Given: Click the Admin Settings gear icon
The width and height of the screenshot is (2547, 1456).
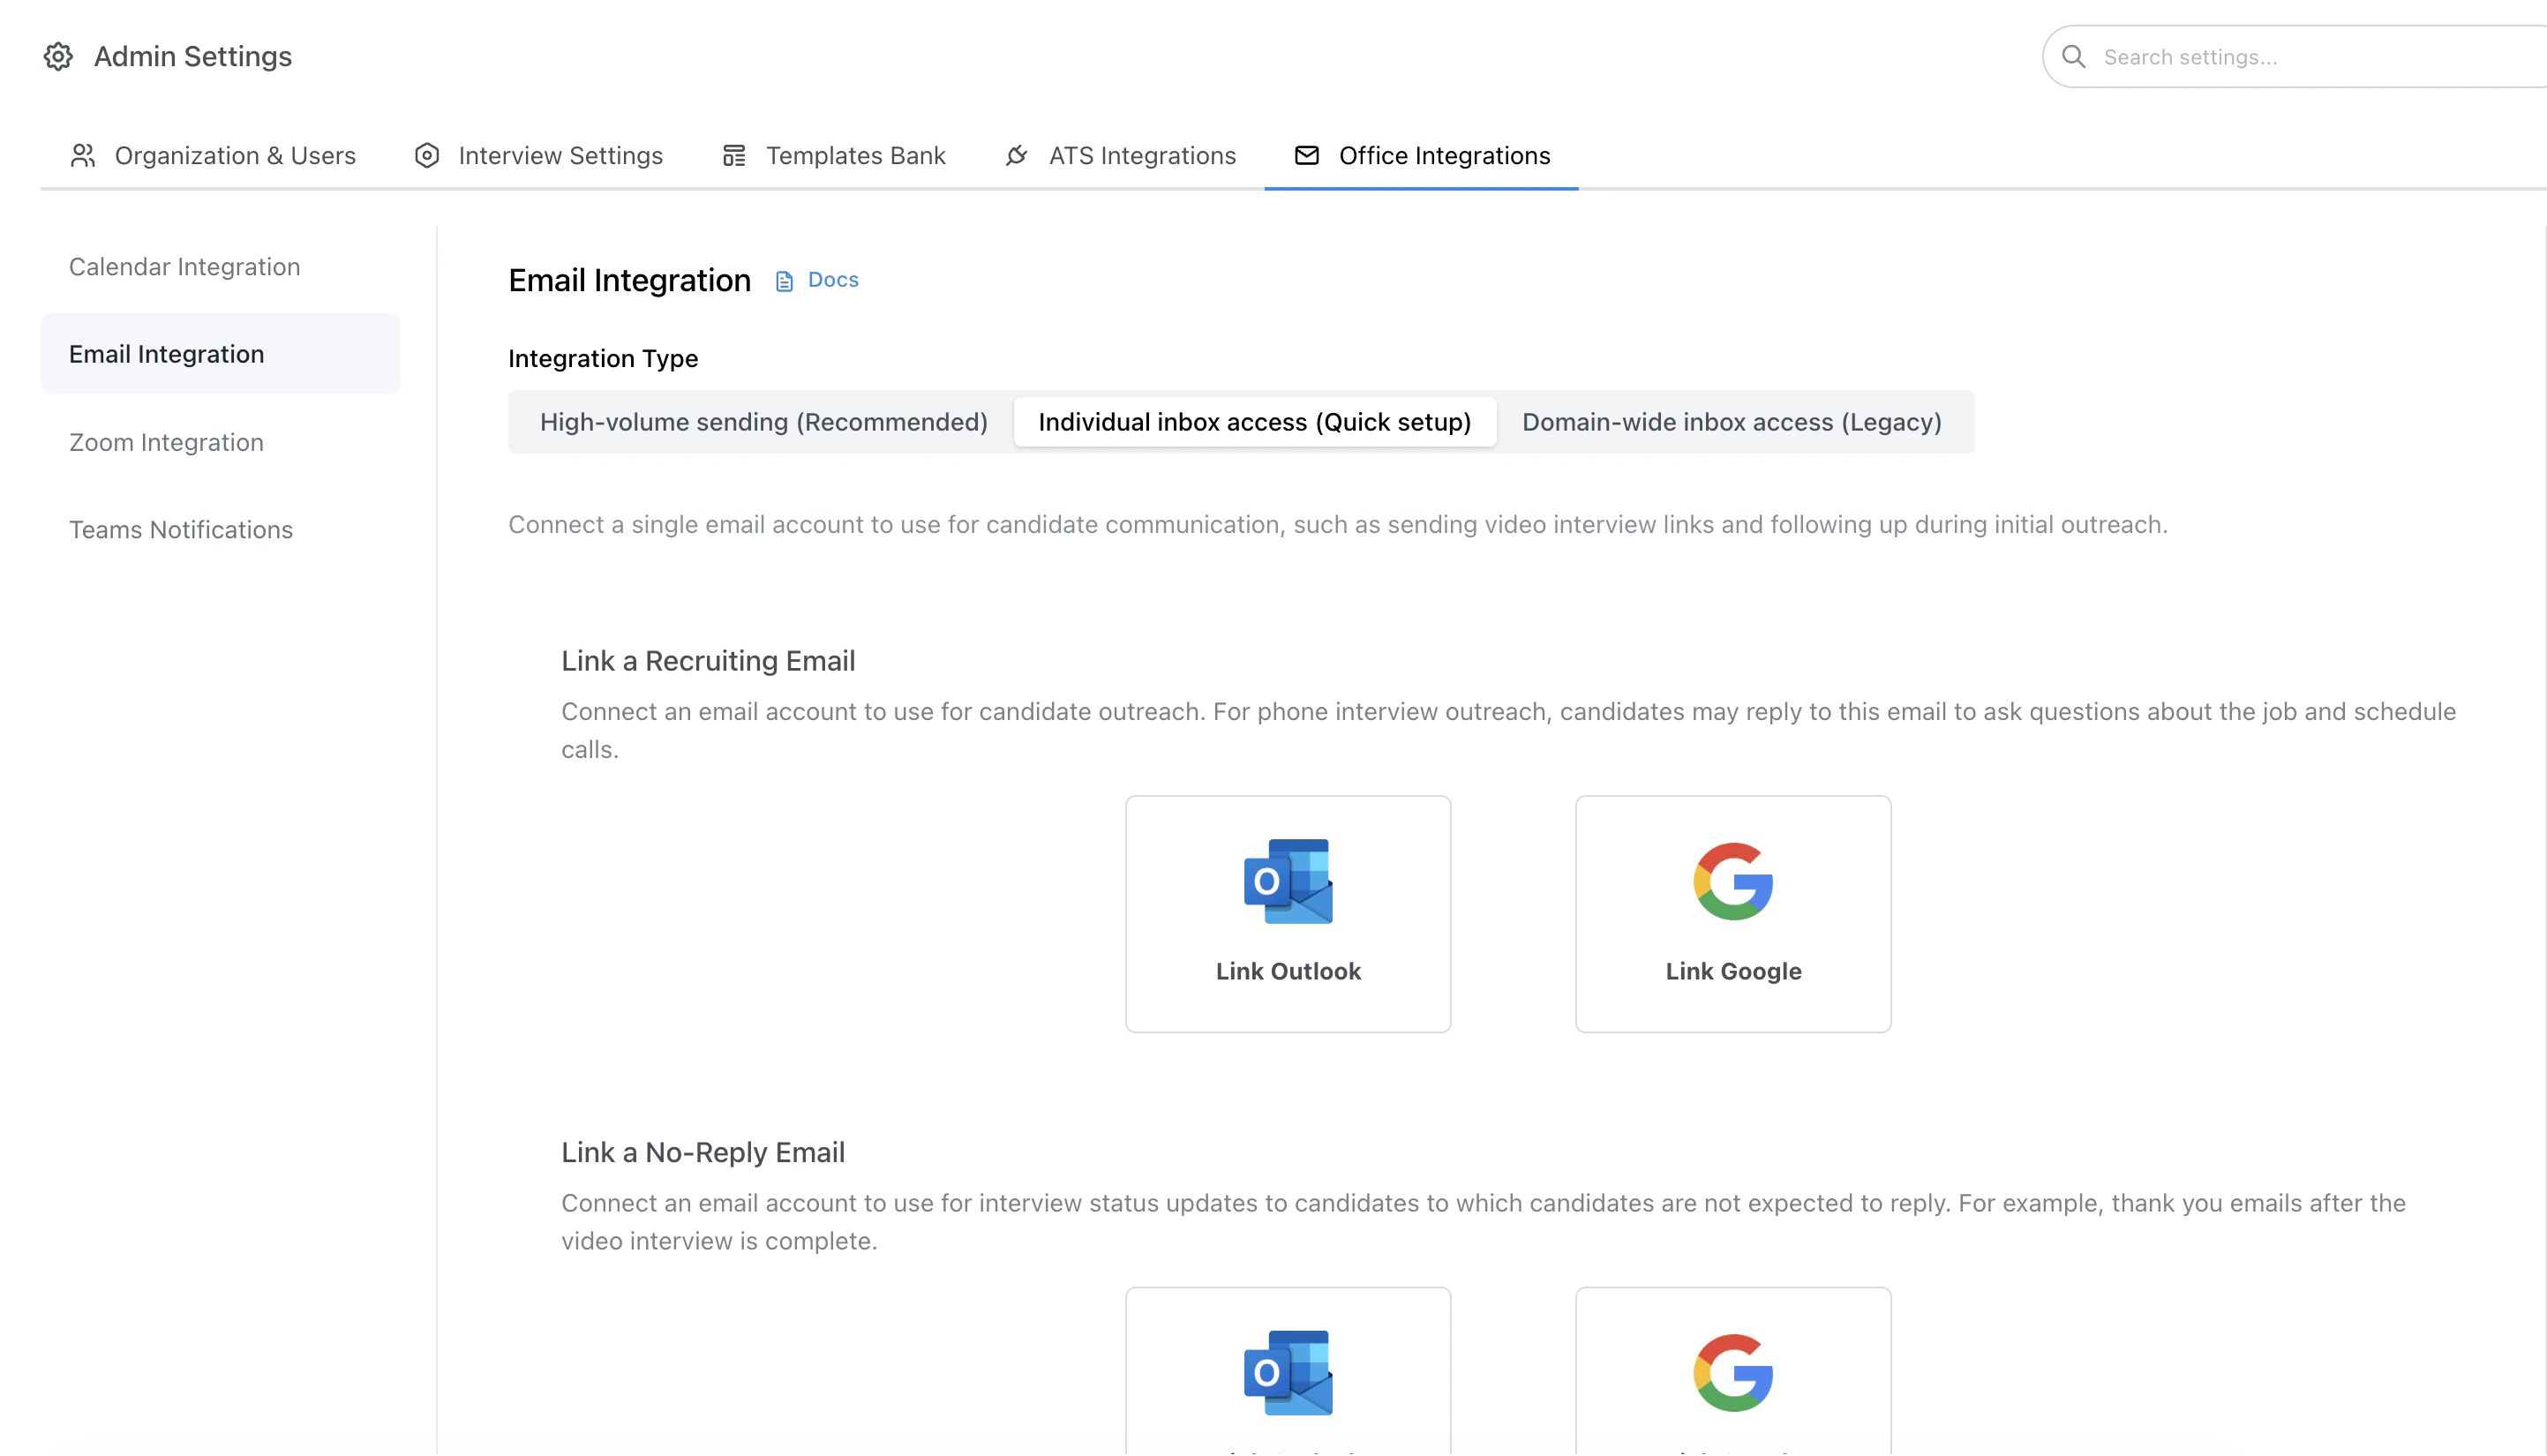Looking at the screenshot, I should coord(58,56).
